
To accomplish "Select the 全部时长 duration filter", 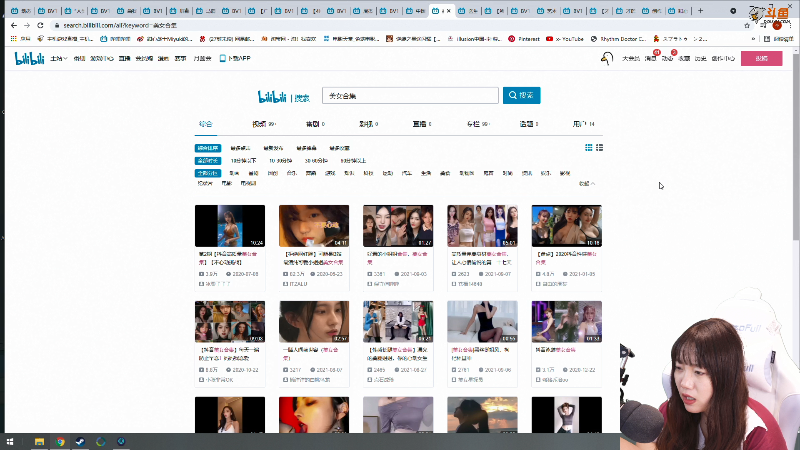I will pos(208,161).
